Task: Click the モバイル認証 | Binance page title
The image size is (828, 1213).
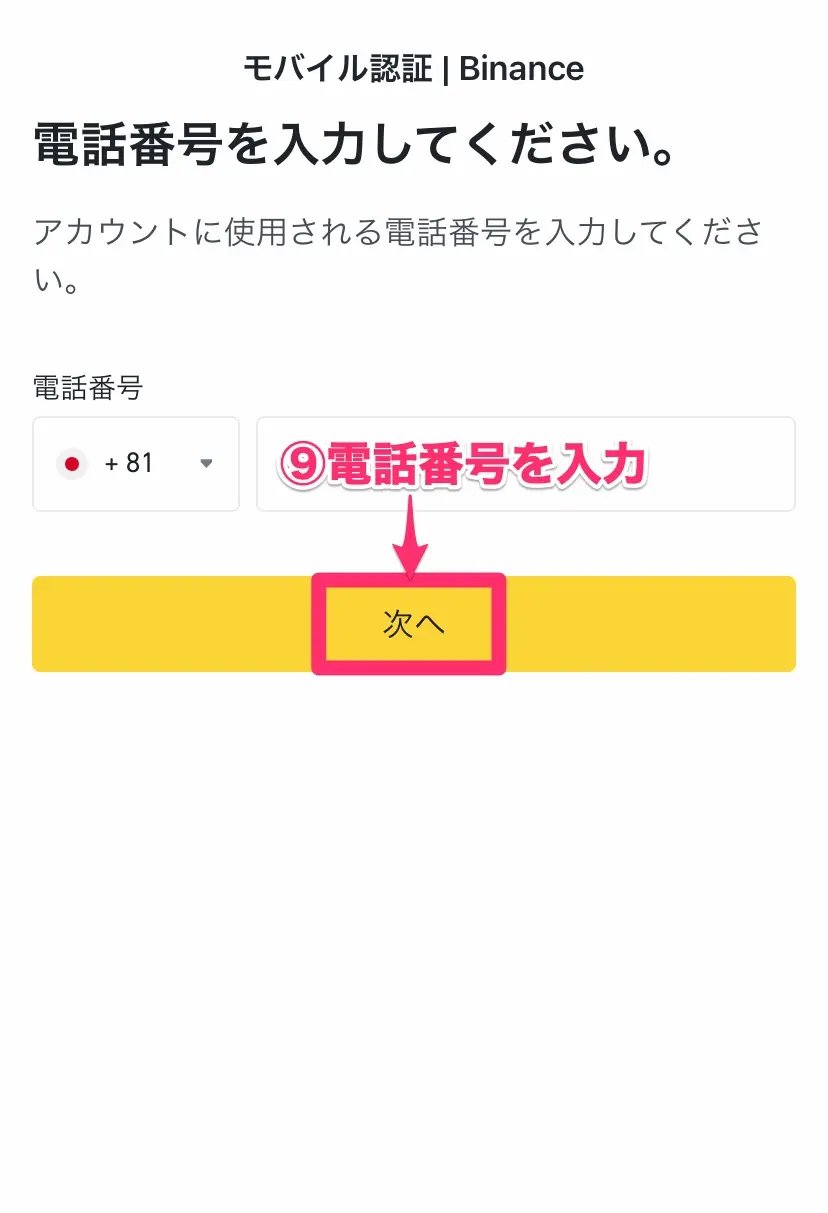Action: 414,68
